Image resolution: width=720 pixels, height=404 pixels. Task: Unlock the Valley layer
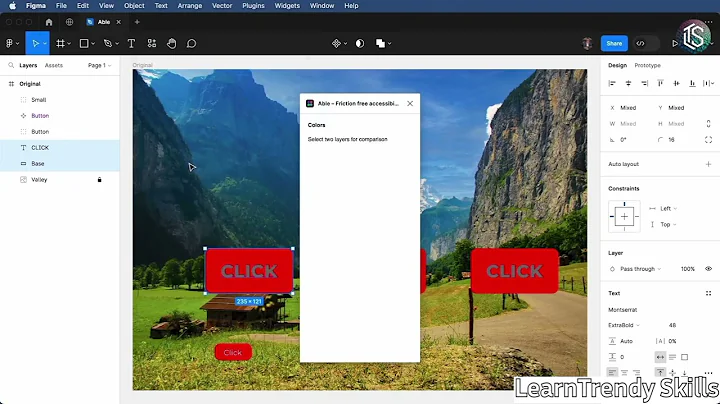[x=99, y=180]
